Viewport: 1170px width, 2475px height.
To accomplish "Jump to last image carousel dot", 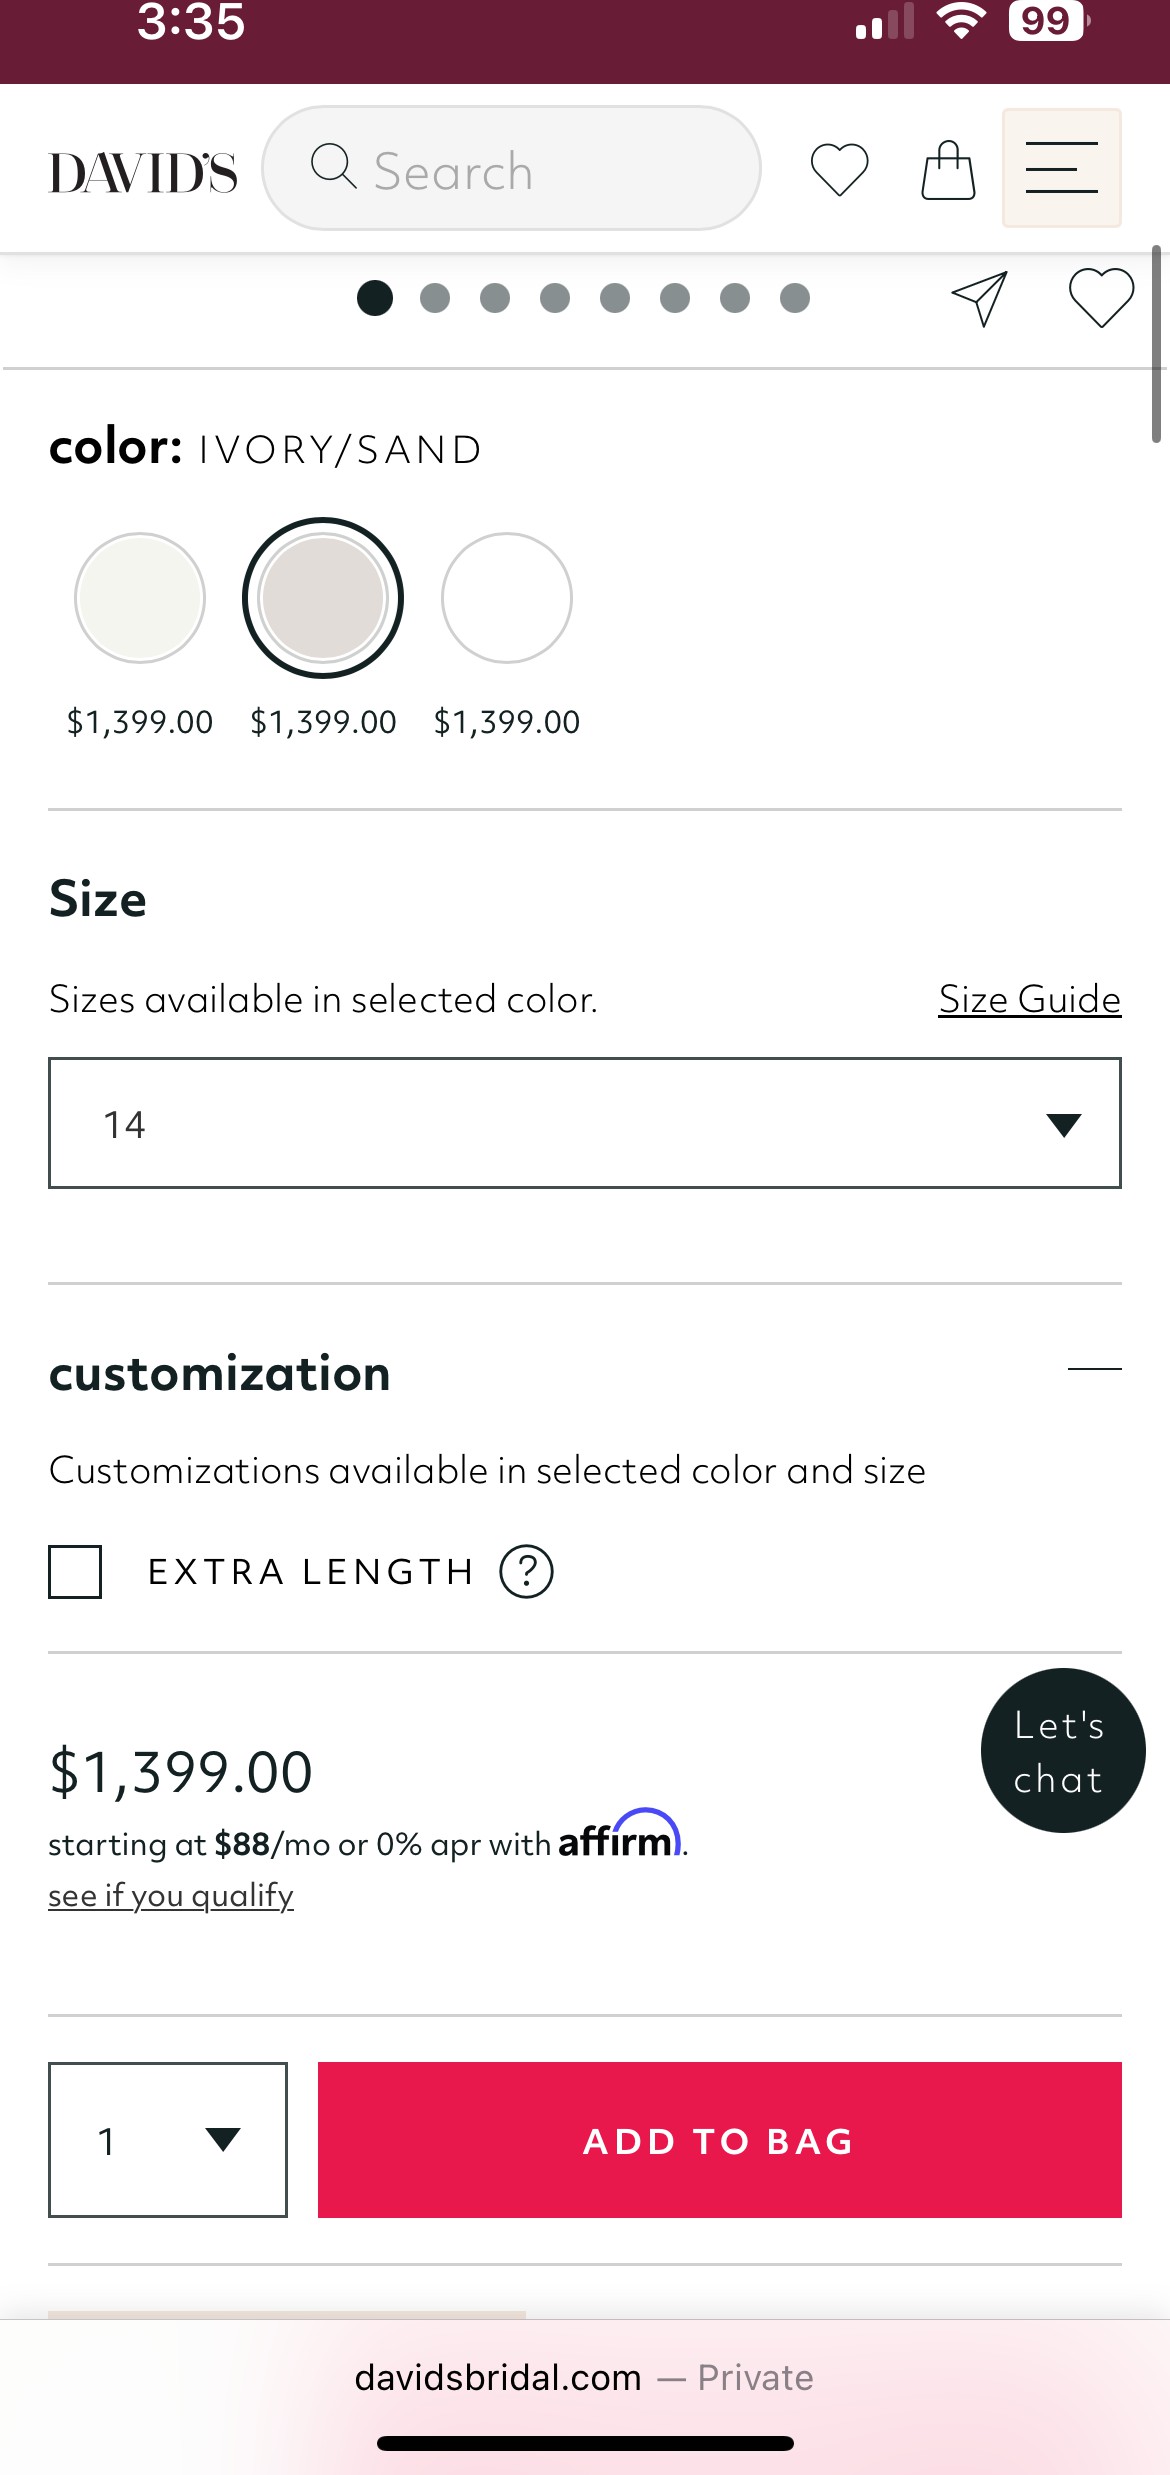I will point(795,298).
